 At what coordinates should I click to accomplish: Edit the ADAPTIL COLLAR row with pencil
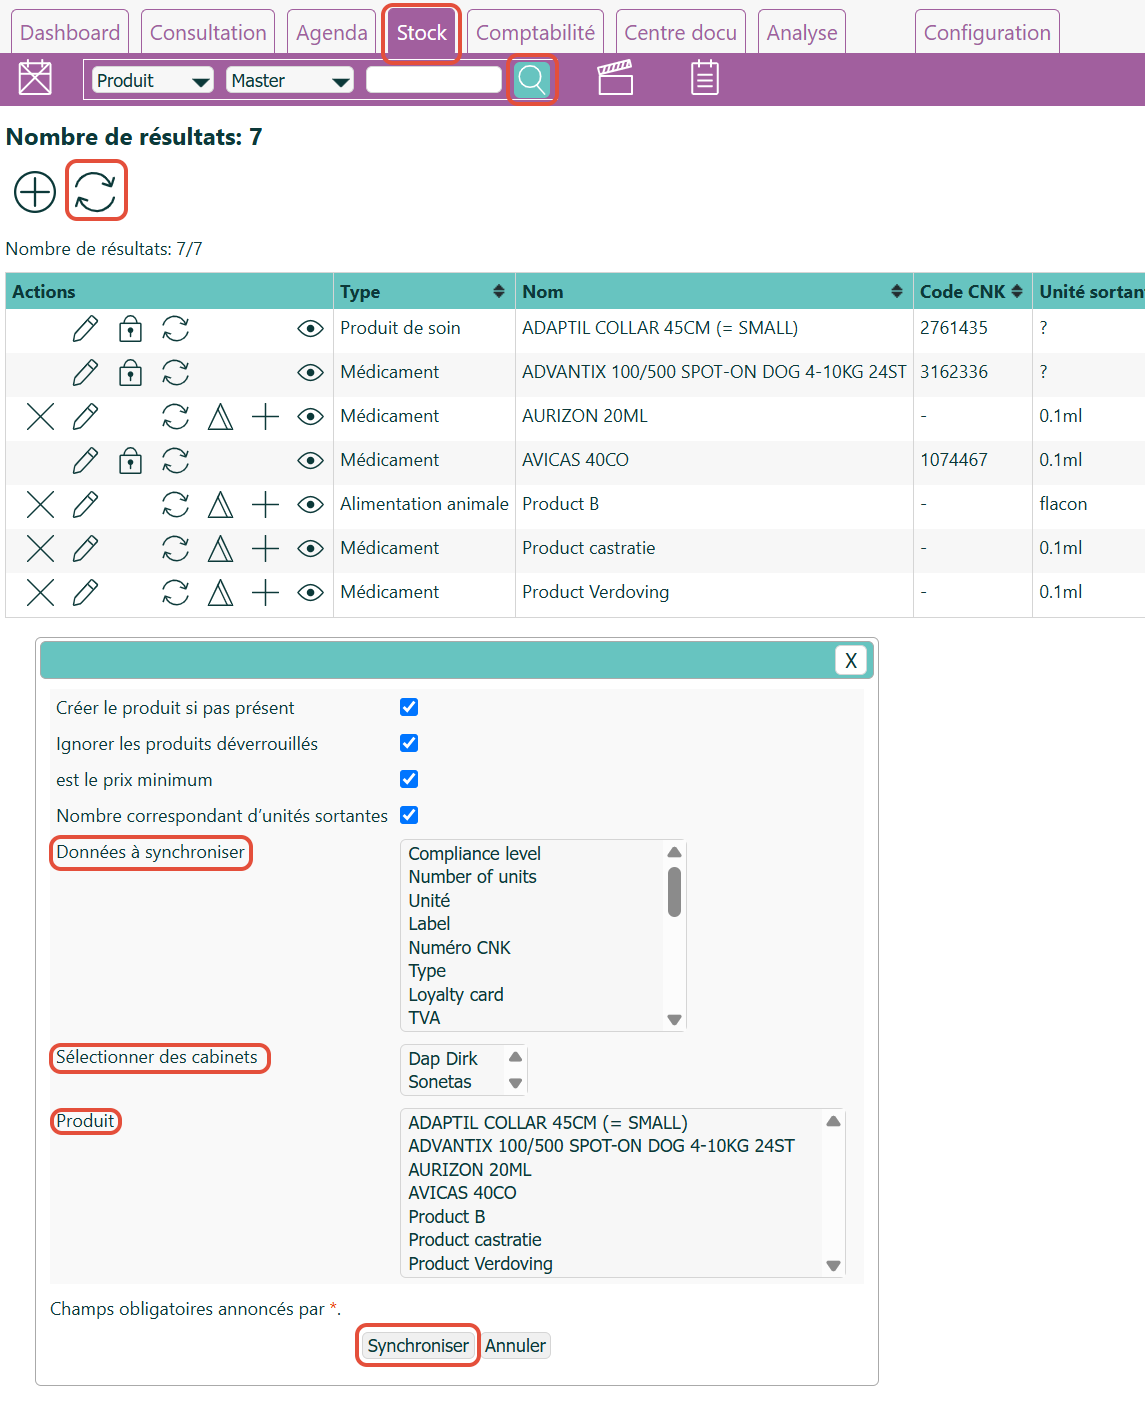(x=86, y=329)
